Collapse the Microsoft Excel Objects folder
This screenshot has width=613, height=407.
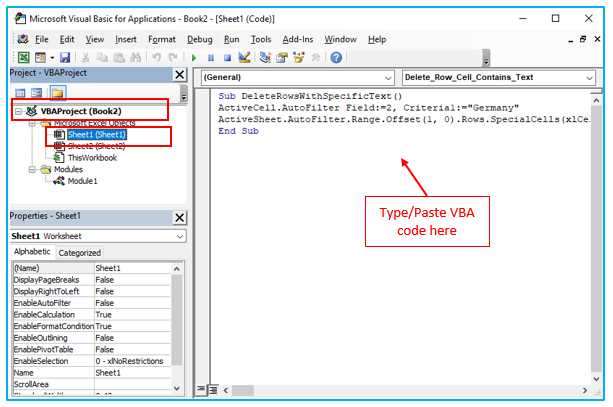click(32, 123)
